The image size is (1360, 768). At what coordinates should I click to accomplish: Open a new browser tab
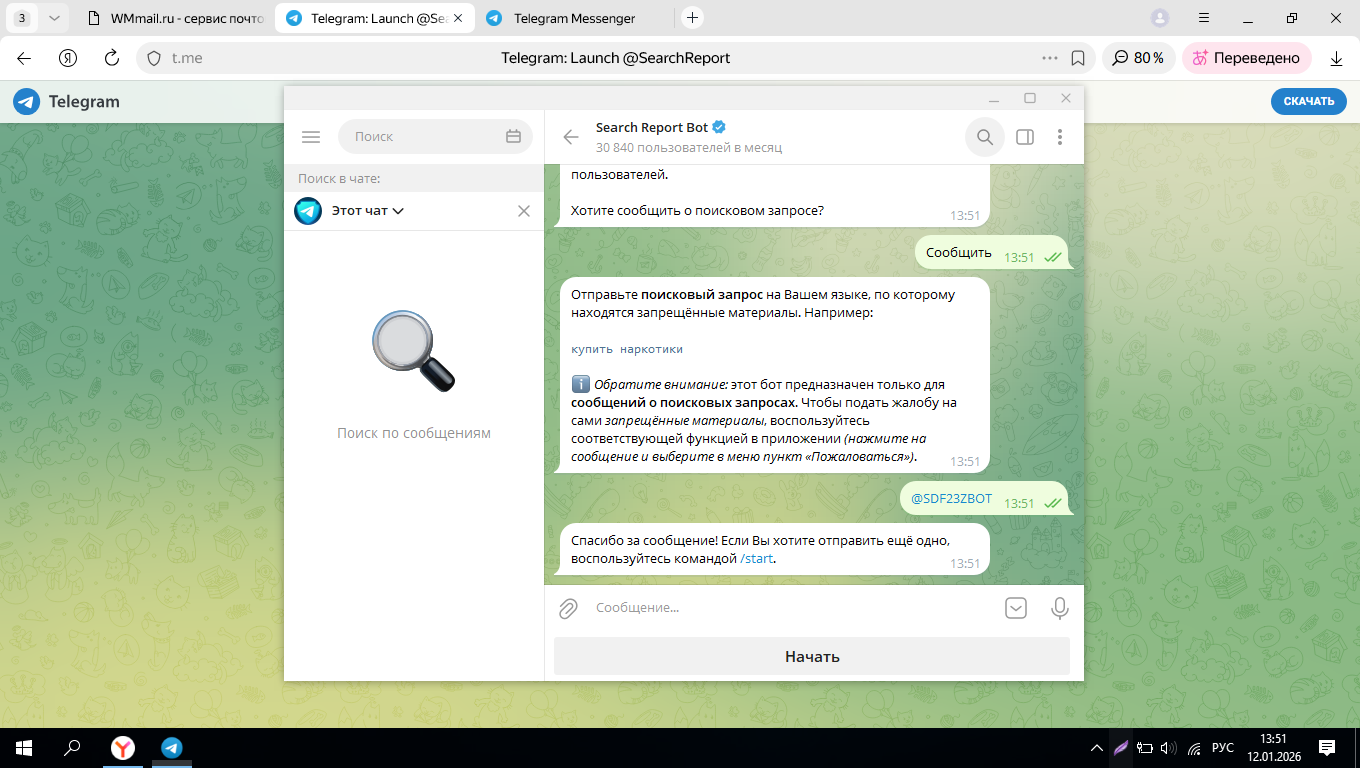point(692,18)
